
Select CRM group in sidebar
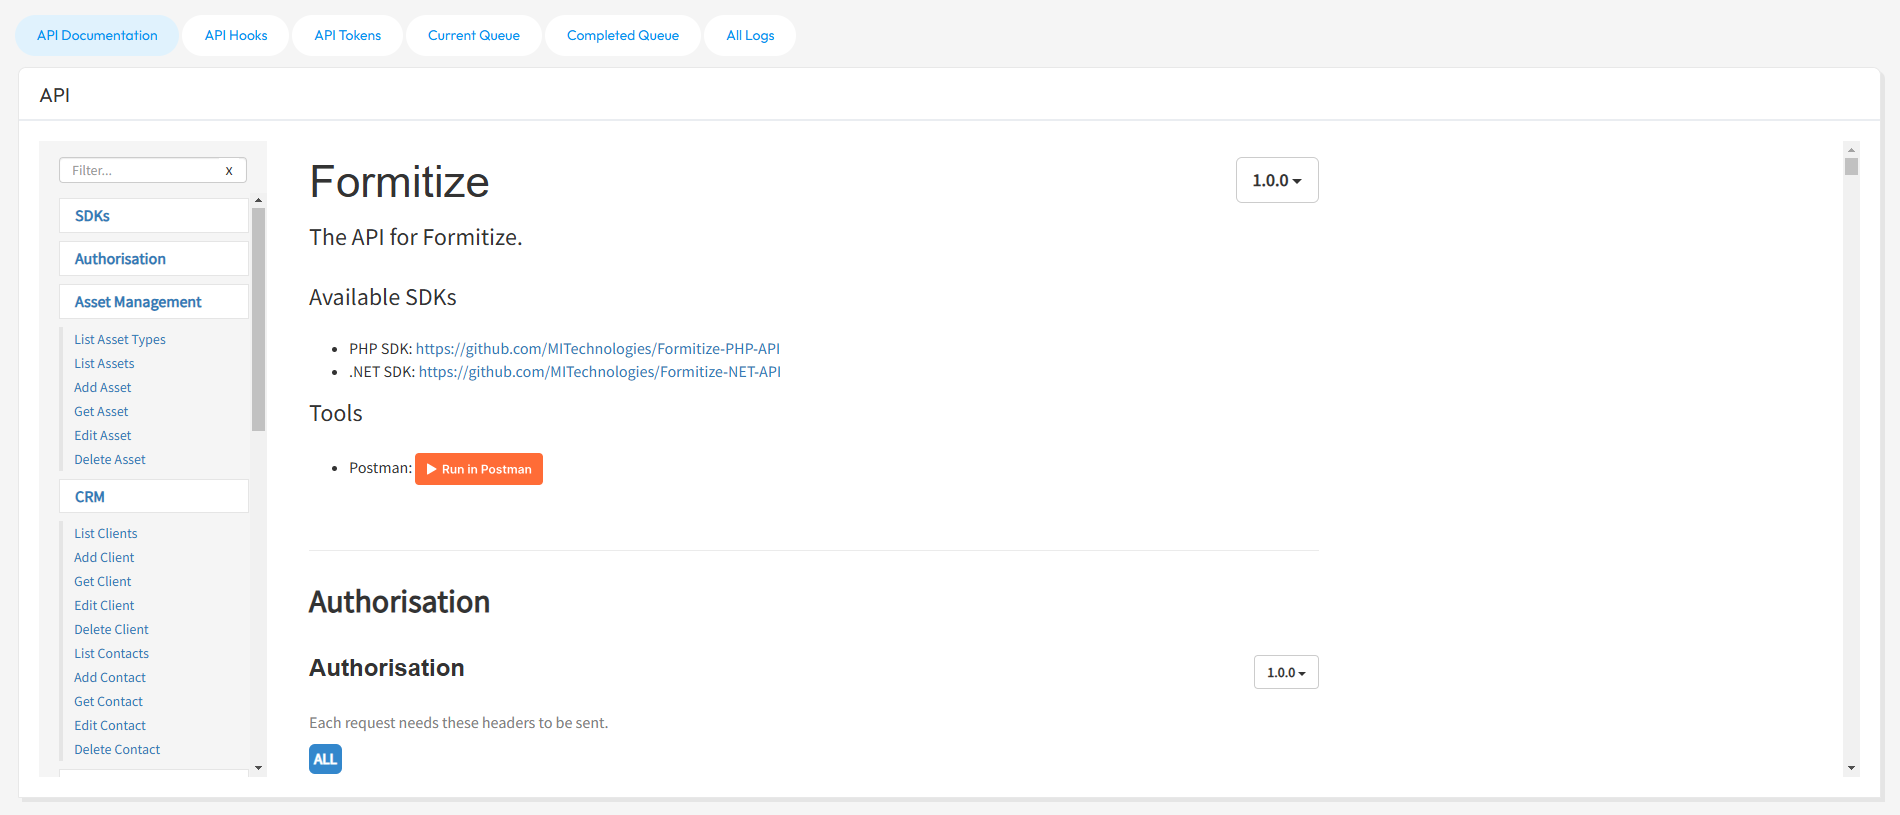point(154,497)
